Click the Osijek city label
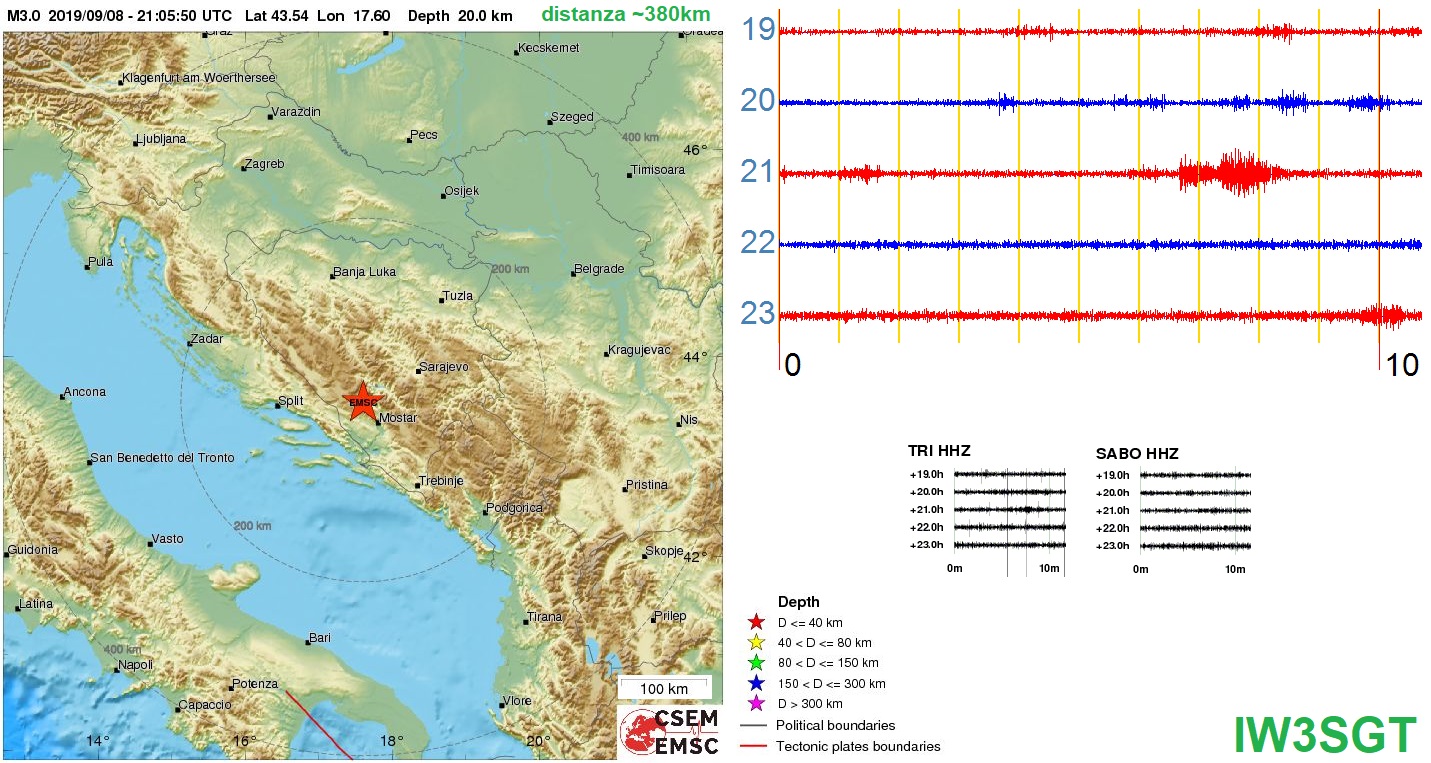 [x=462, y=191]
